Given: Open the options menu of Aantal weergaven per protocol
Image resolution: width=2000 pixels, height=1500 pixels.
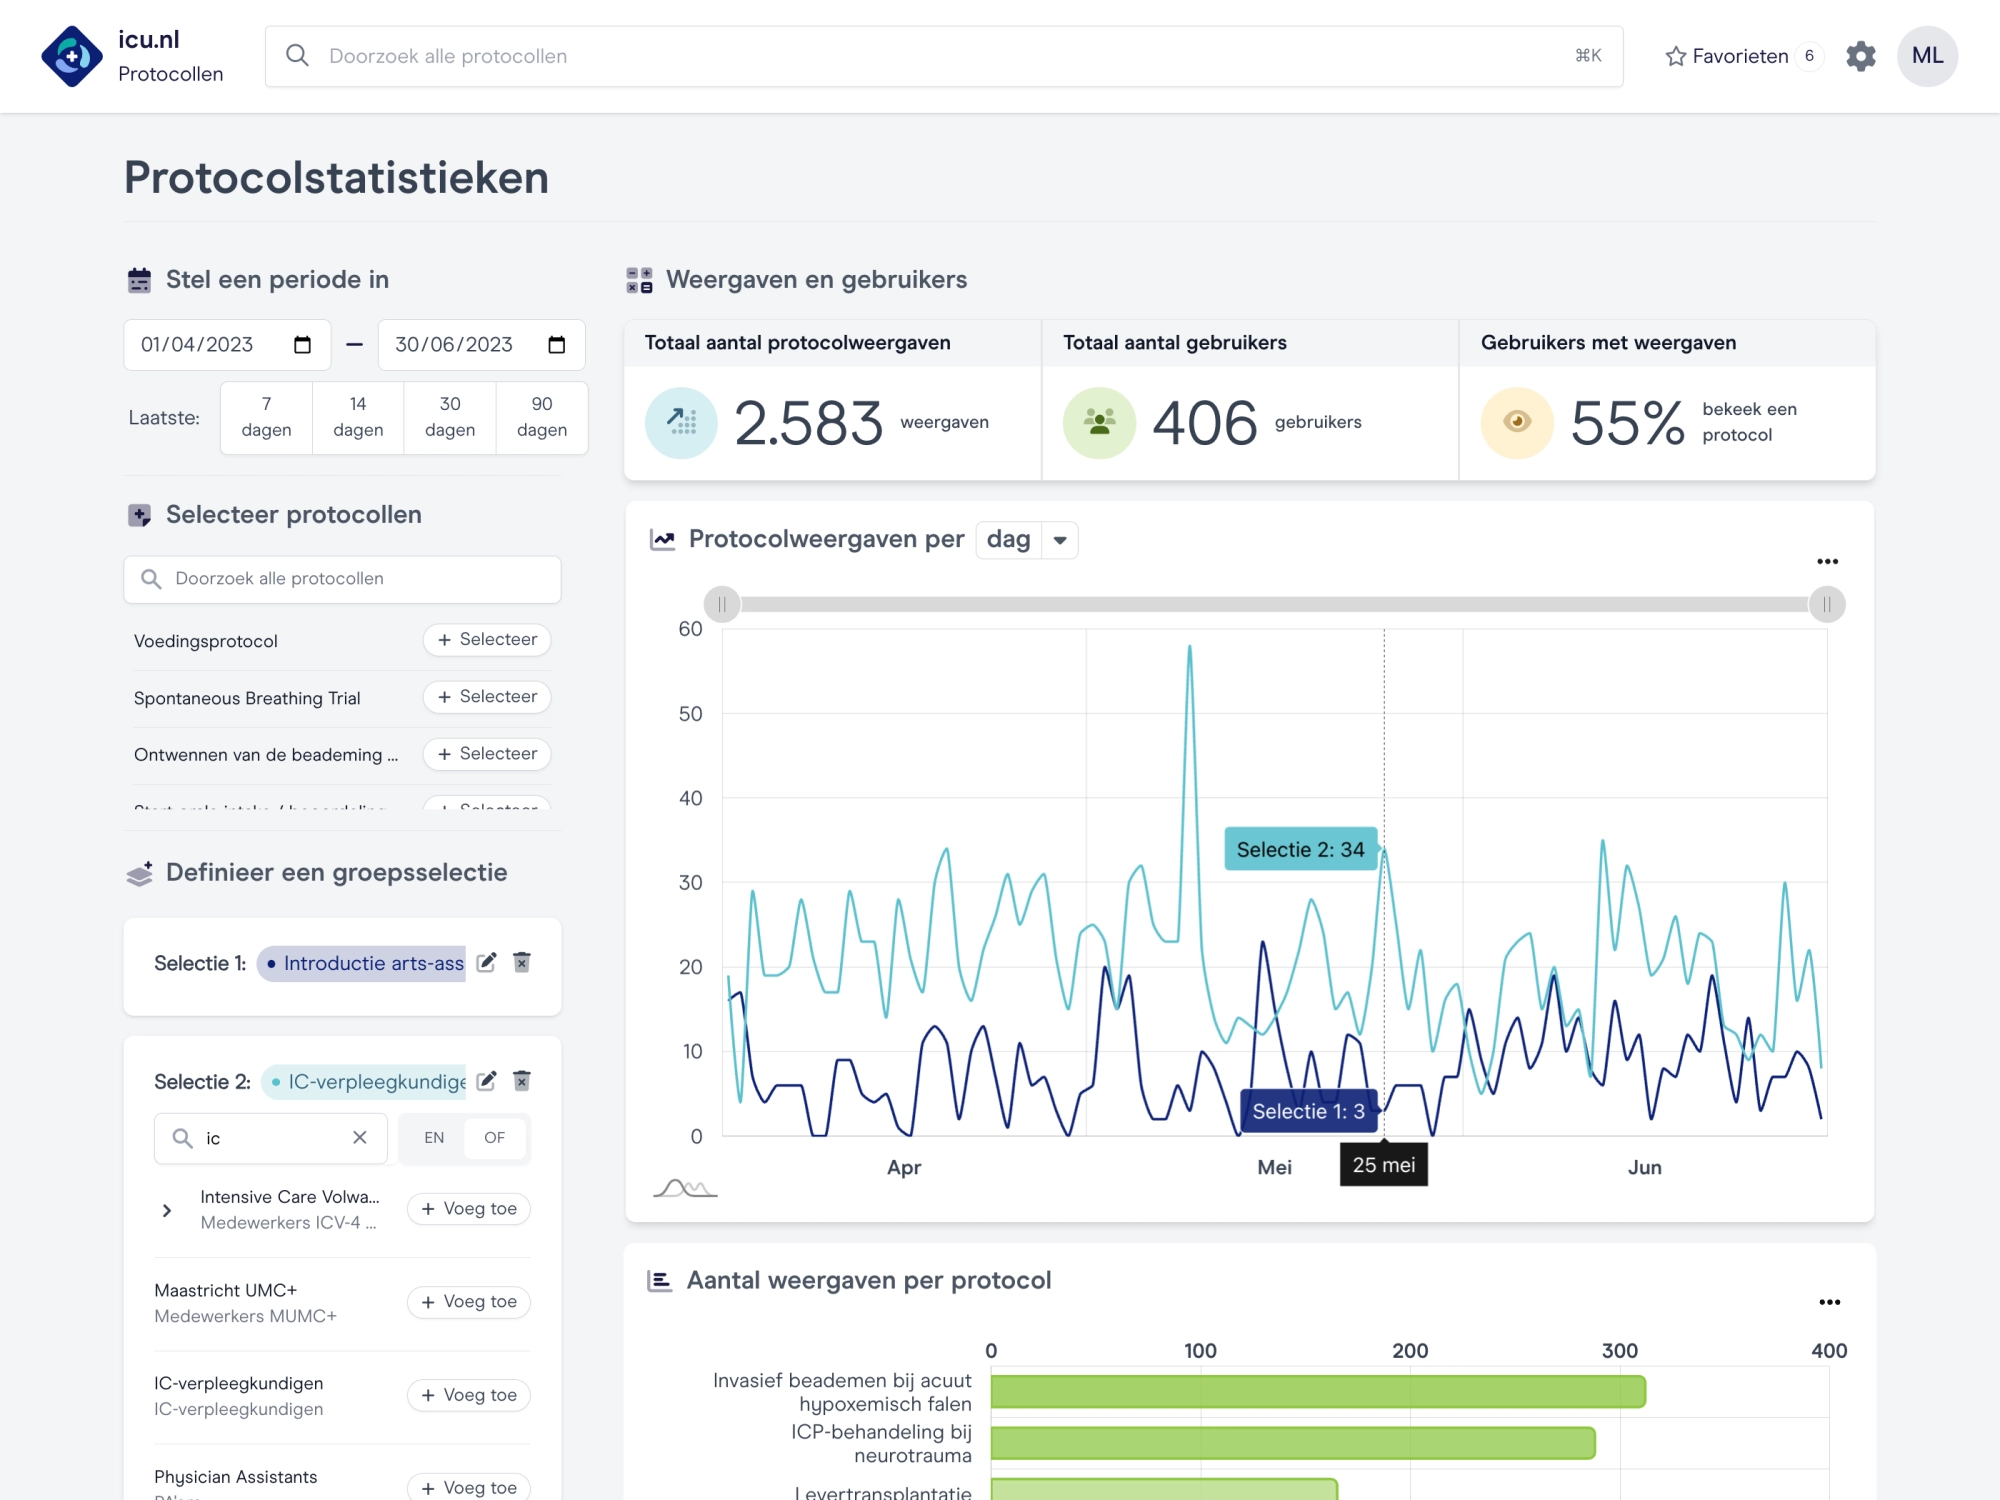Looking at the screenshot, I should pyautogui.click(x=1830, y=1301).
